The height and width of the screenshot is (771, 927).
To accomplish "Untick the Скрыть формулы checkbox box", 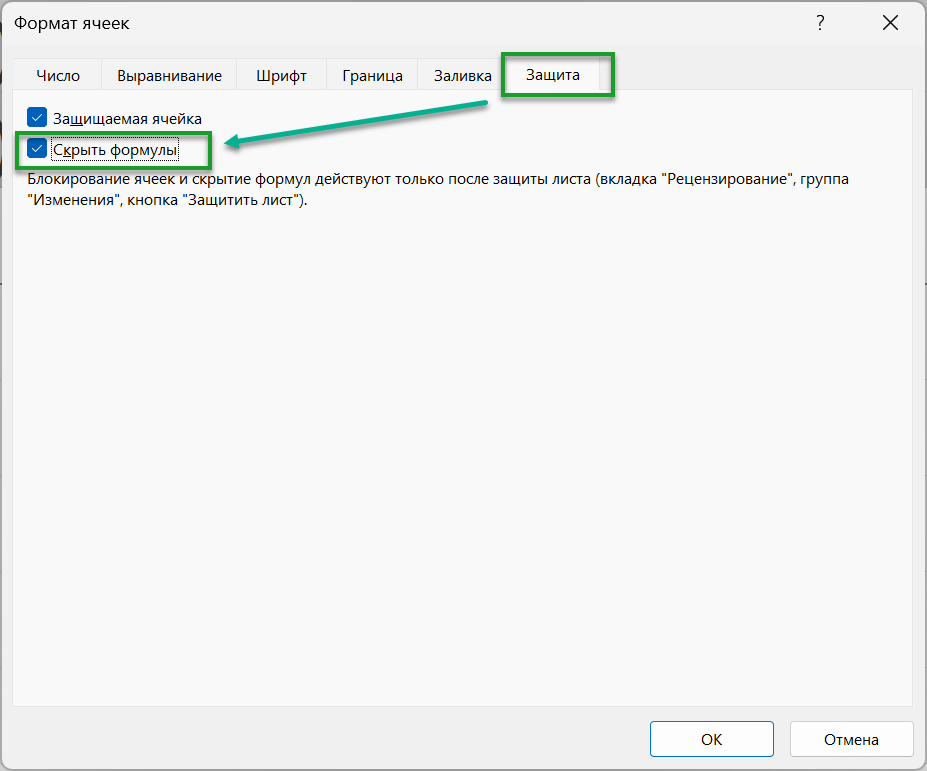I will pyautogui.click(x=37, y=148).
